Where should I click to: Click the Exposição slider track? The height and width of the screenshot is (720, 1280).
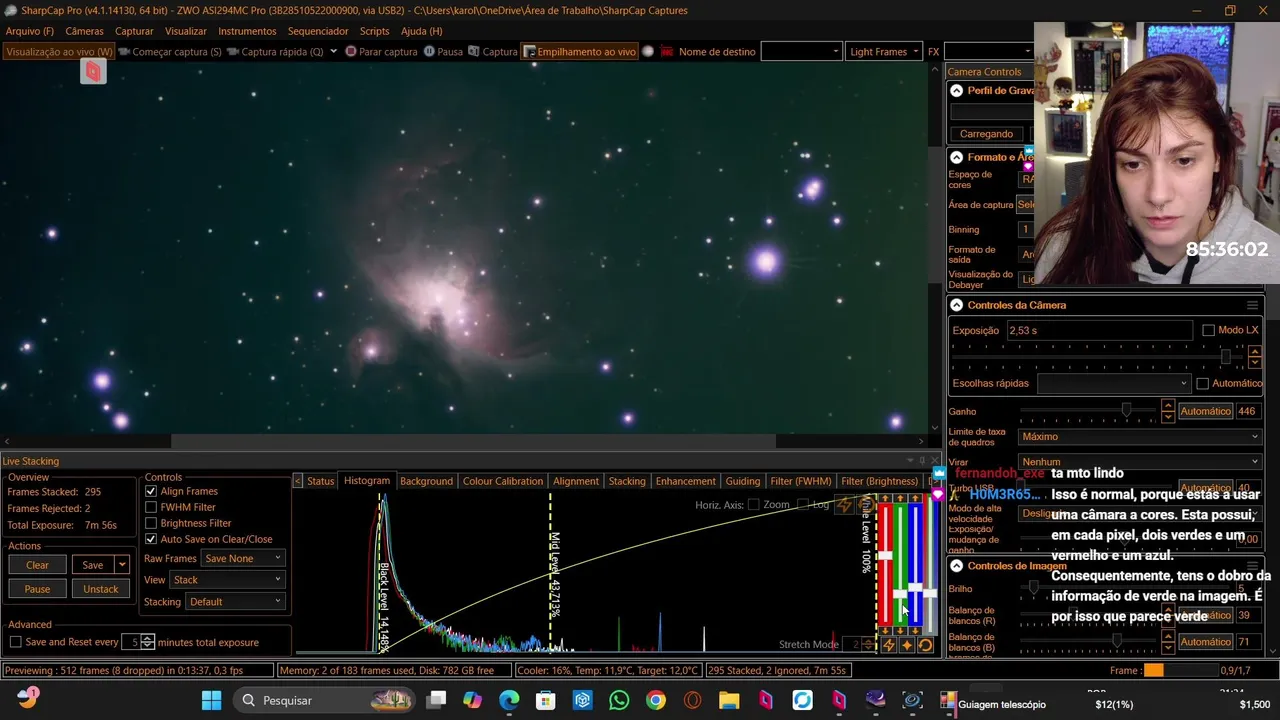coord(1096,357)
